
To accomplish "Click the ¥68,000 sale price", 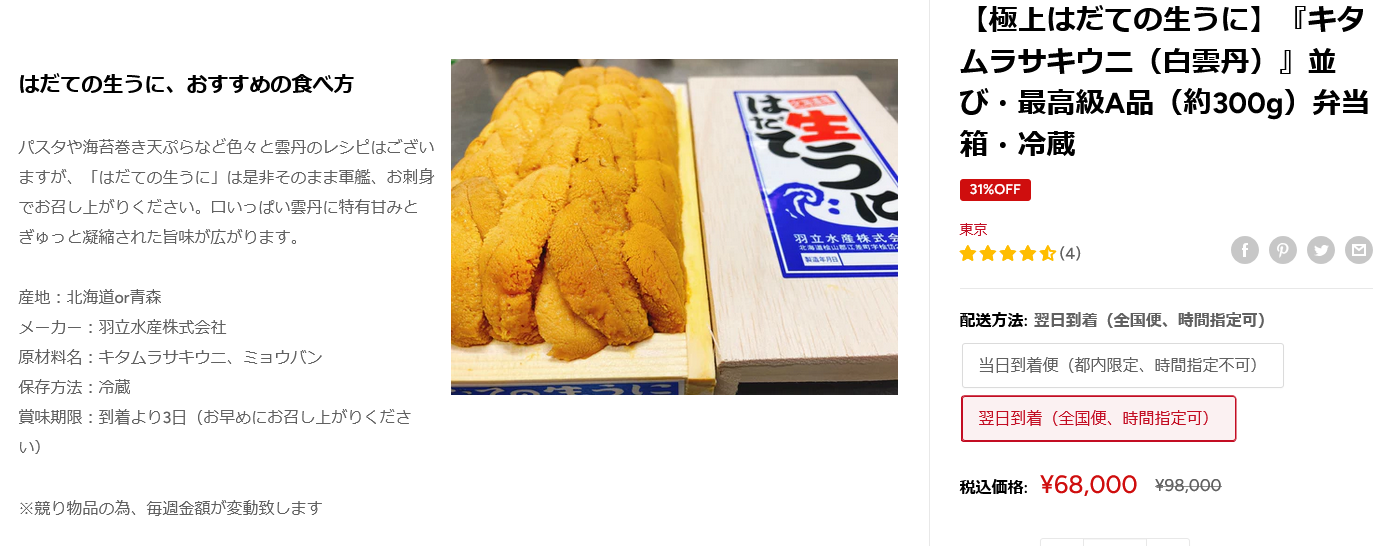I will pos(1089,485).
